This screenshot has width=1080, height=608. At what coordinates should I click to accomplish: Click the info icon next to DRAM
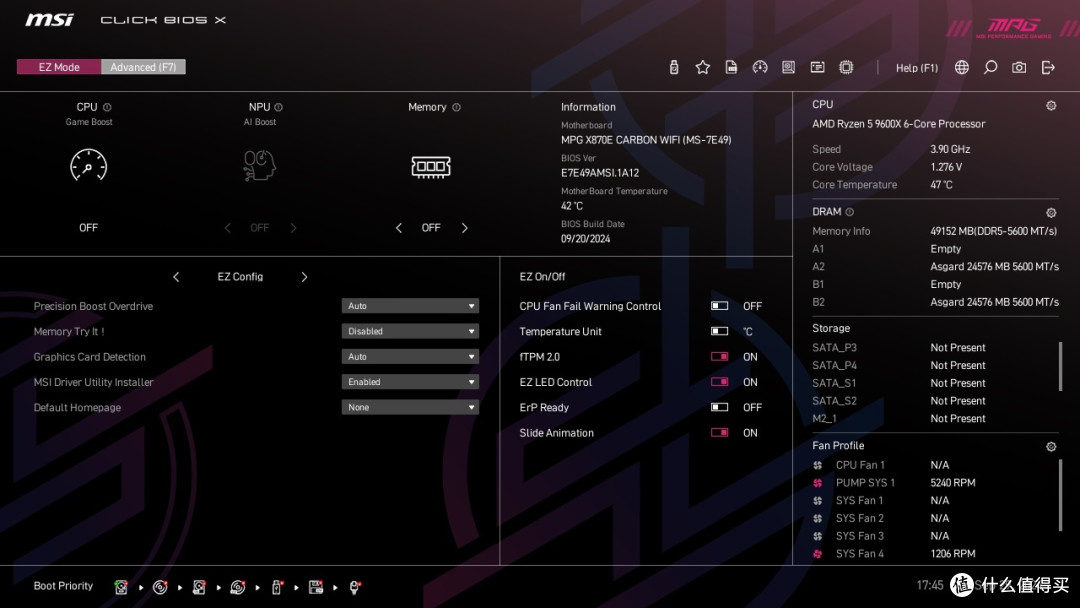click(849, 212)
